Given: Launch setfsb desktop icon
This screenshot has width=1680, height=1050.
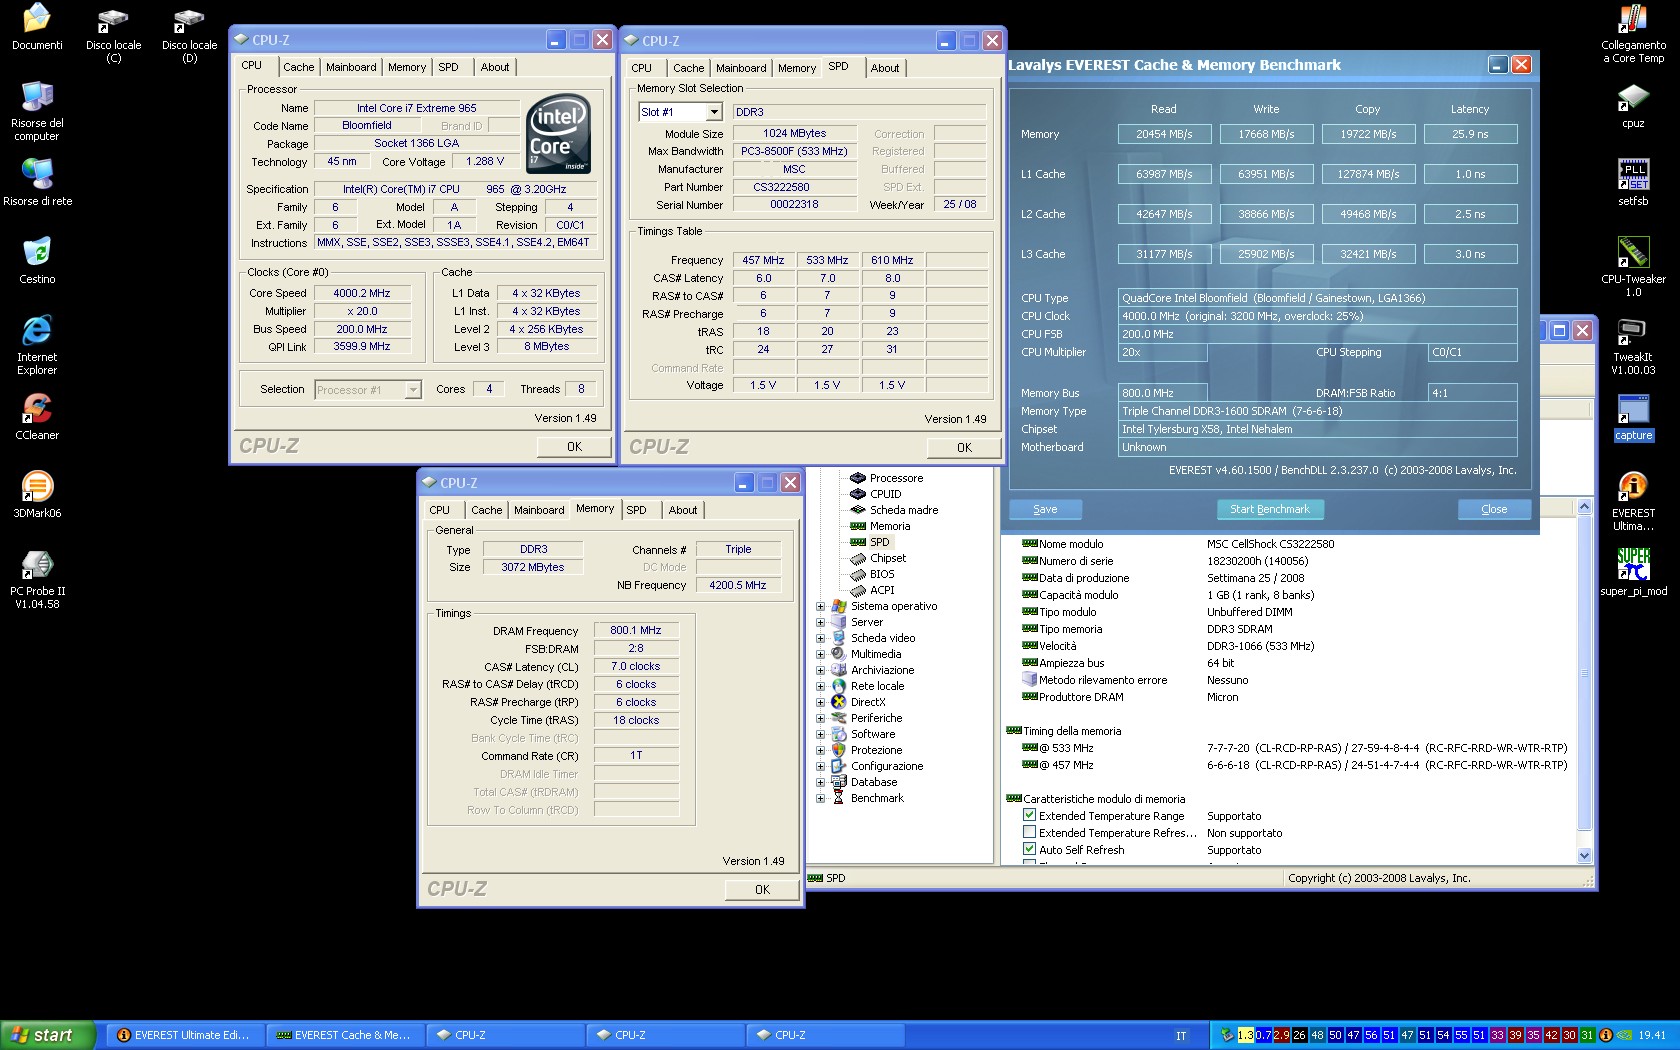Looking at the screenshot, I should click(1633, 183).
